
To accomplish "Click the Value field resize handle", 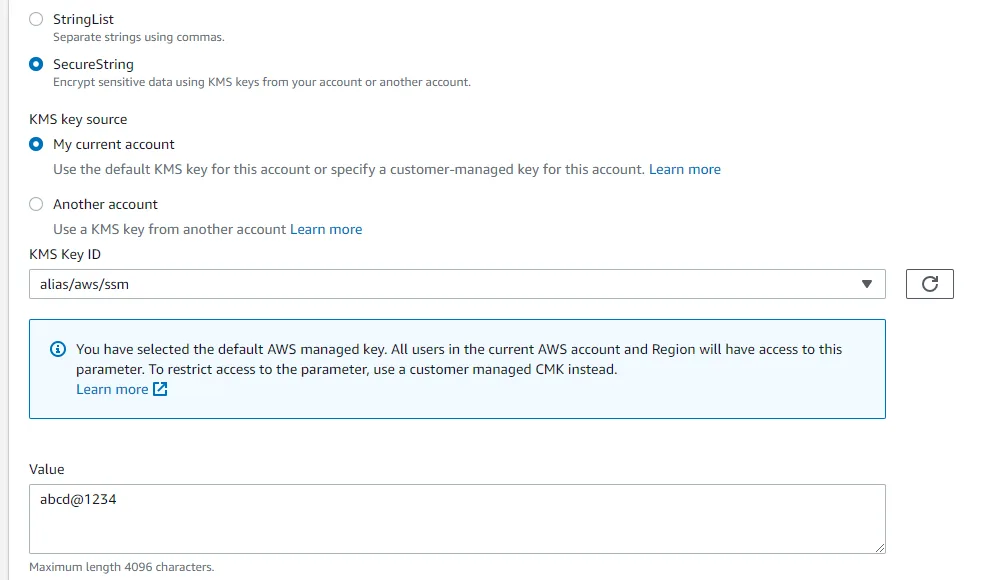I will click(x=880, y=548).
